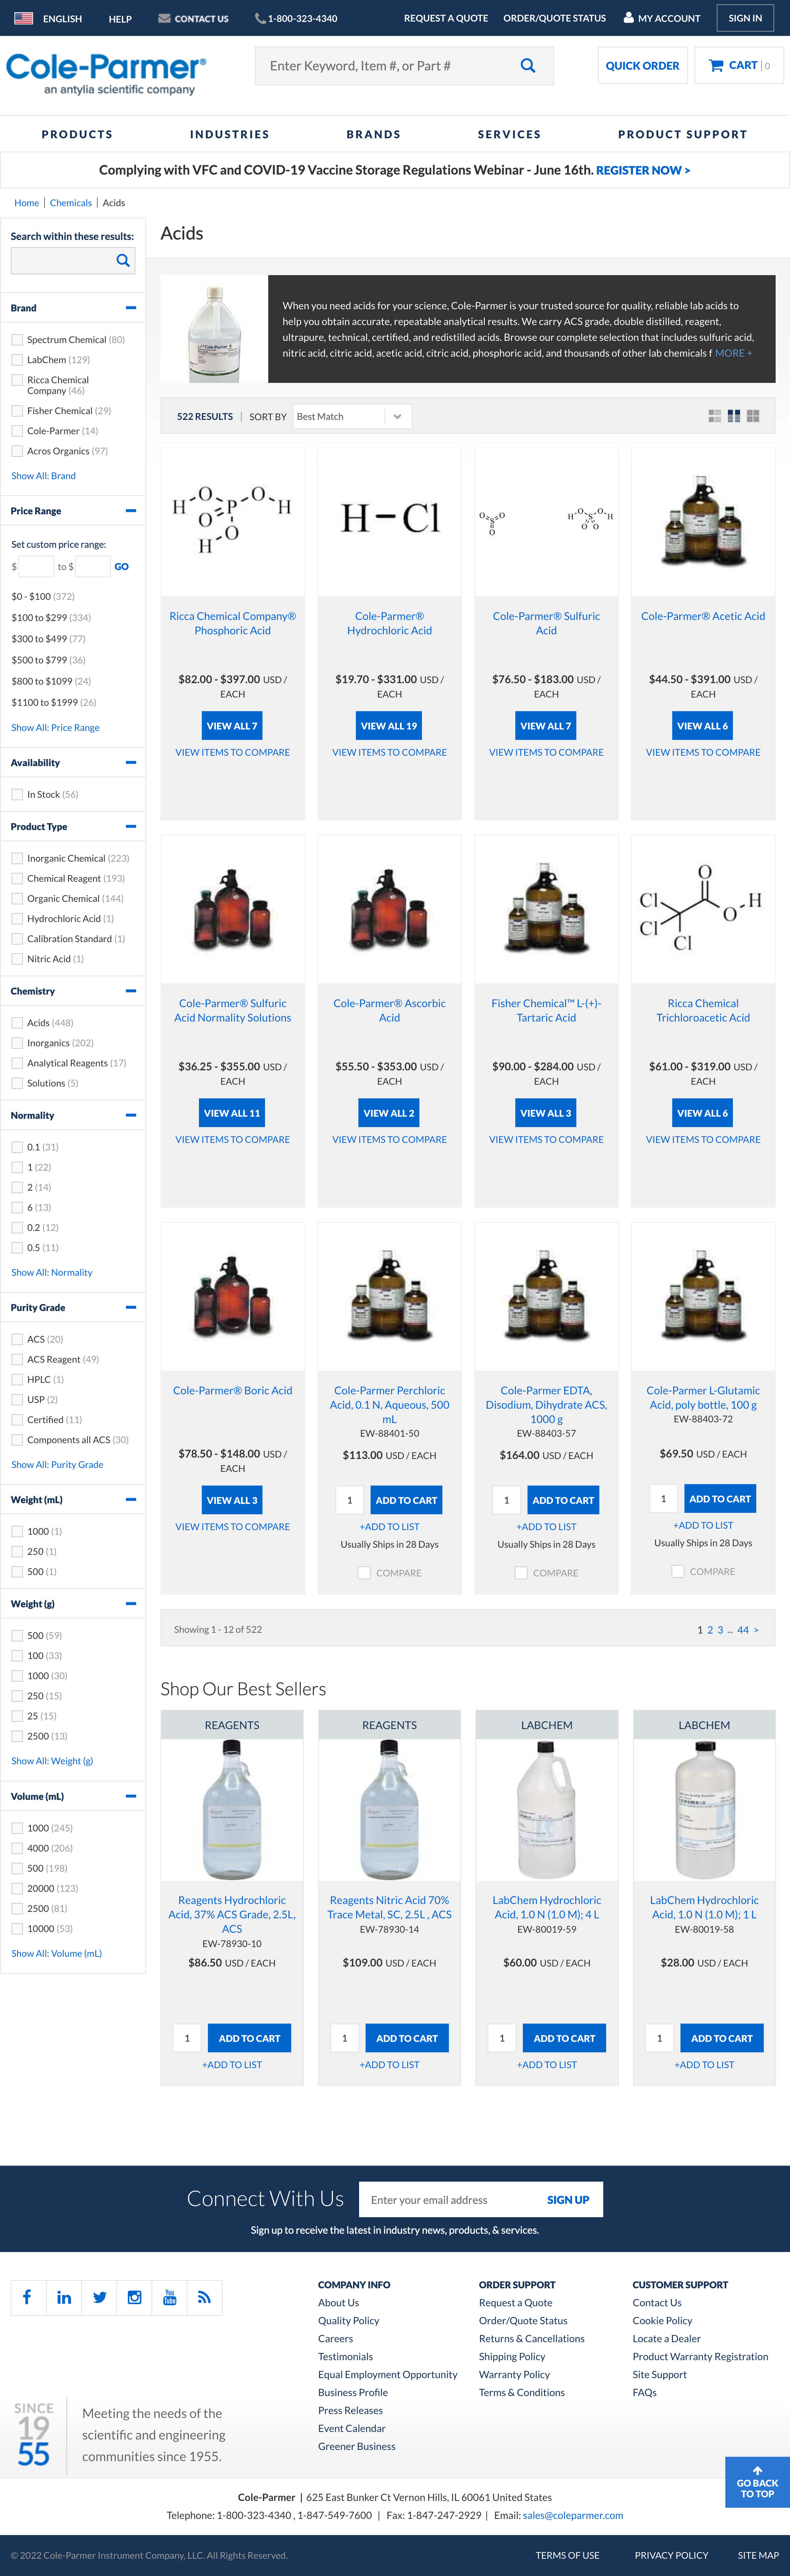Switch to medium grid view icon
The width and height of the screenshot is (790, 2576).
tap(734, 416)
